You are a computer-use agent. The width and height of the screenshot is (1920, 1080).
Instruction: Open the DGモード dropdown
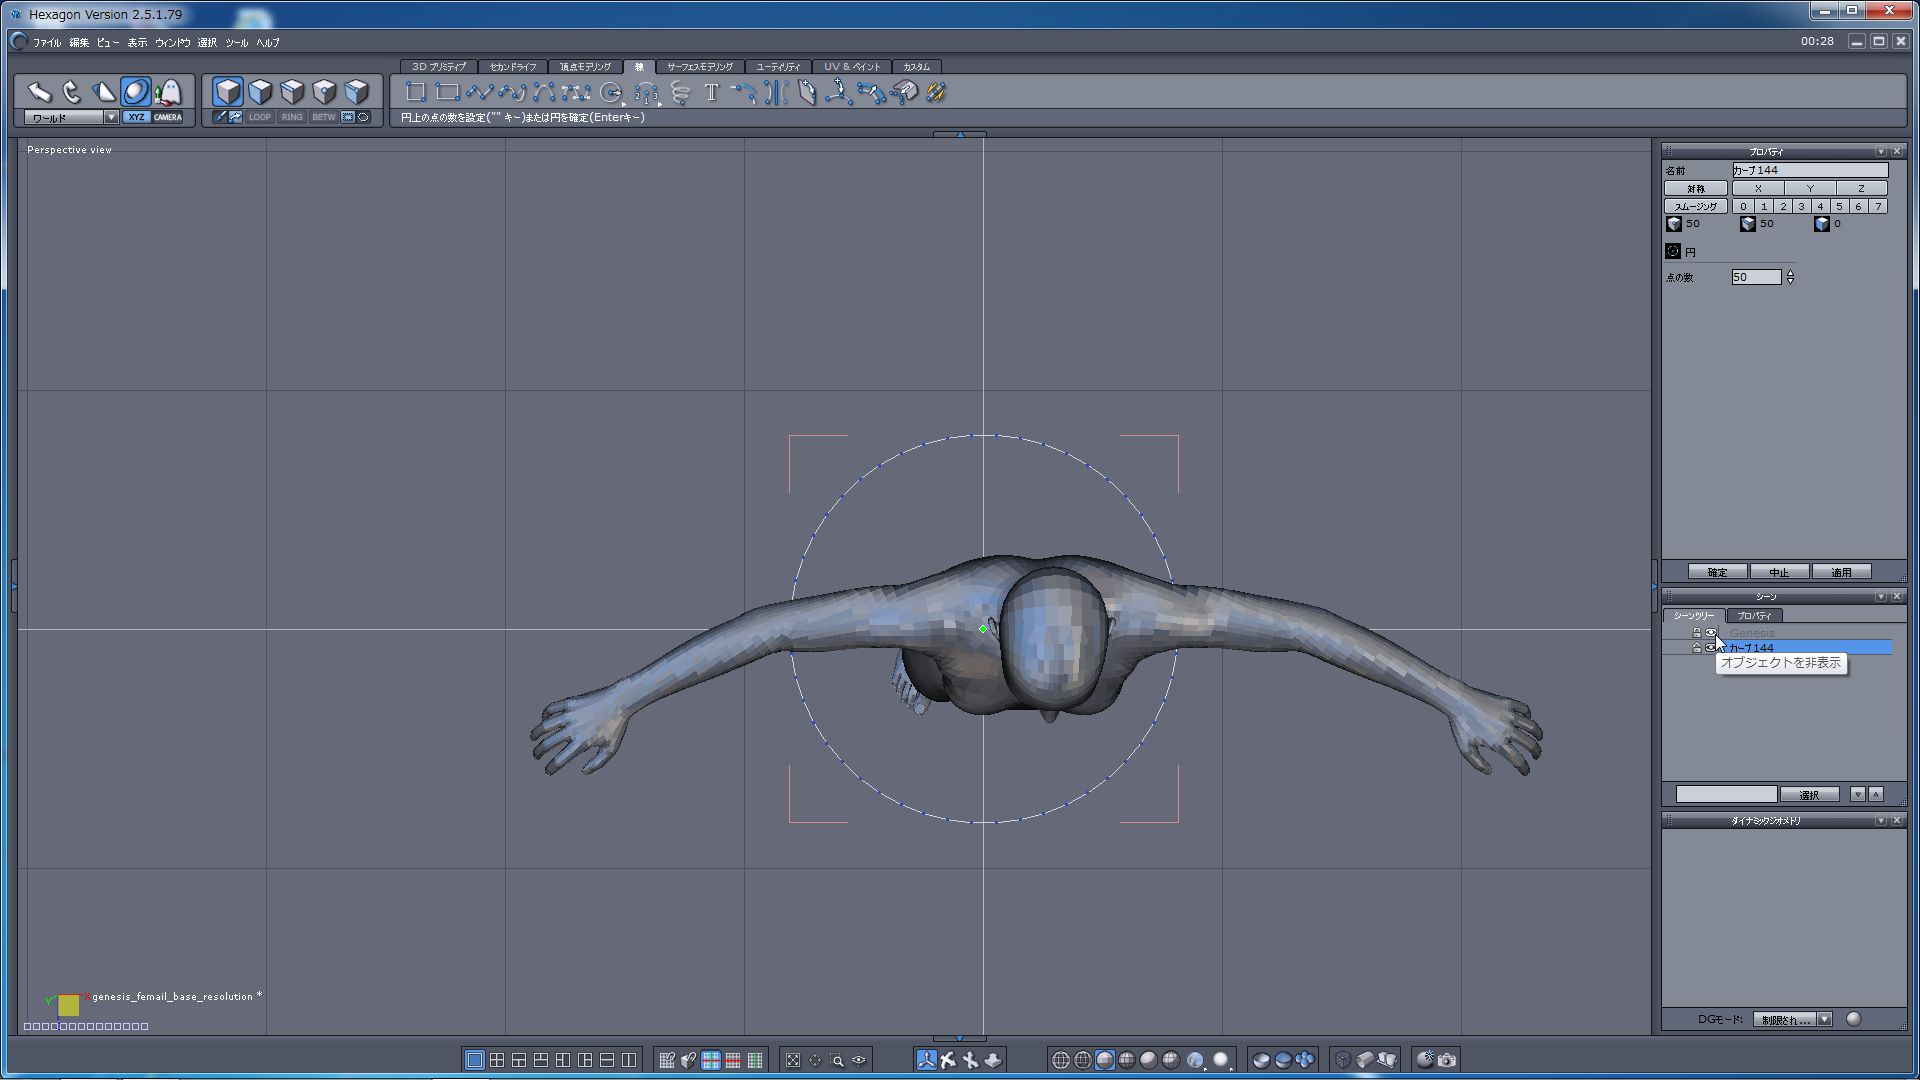click(x=1824, y=1019)
